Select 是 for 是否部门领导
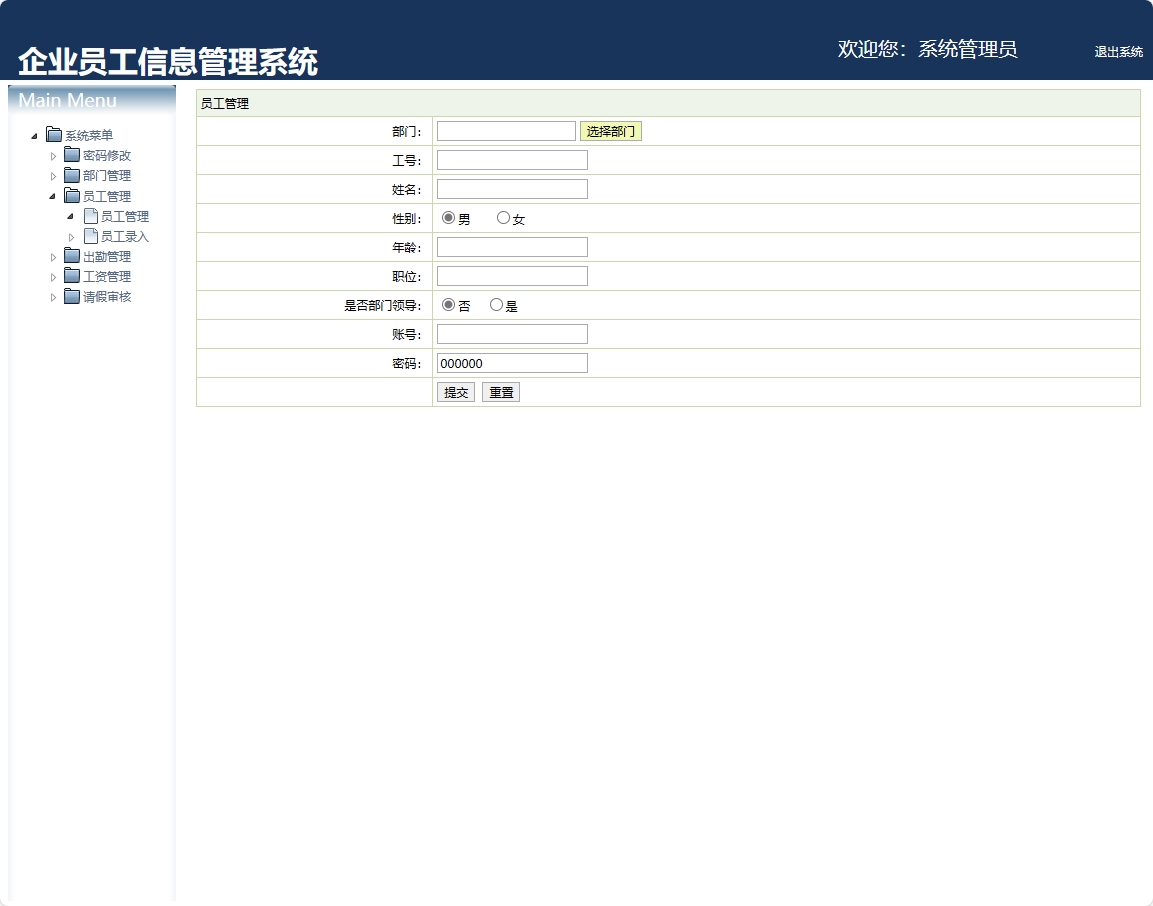This screenshot has width=1153, height=906. [496, 305]
